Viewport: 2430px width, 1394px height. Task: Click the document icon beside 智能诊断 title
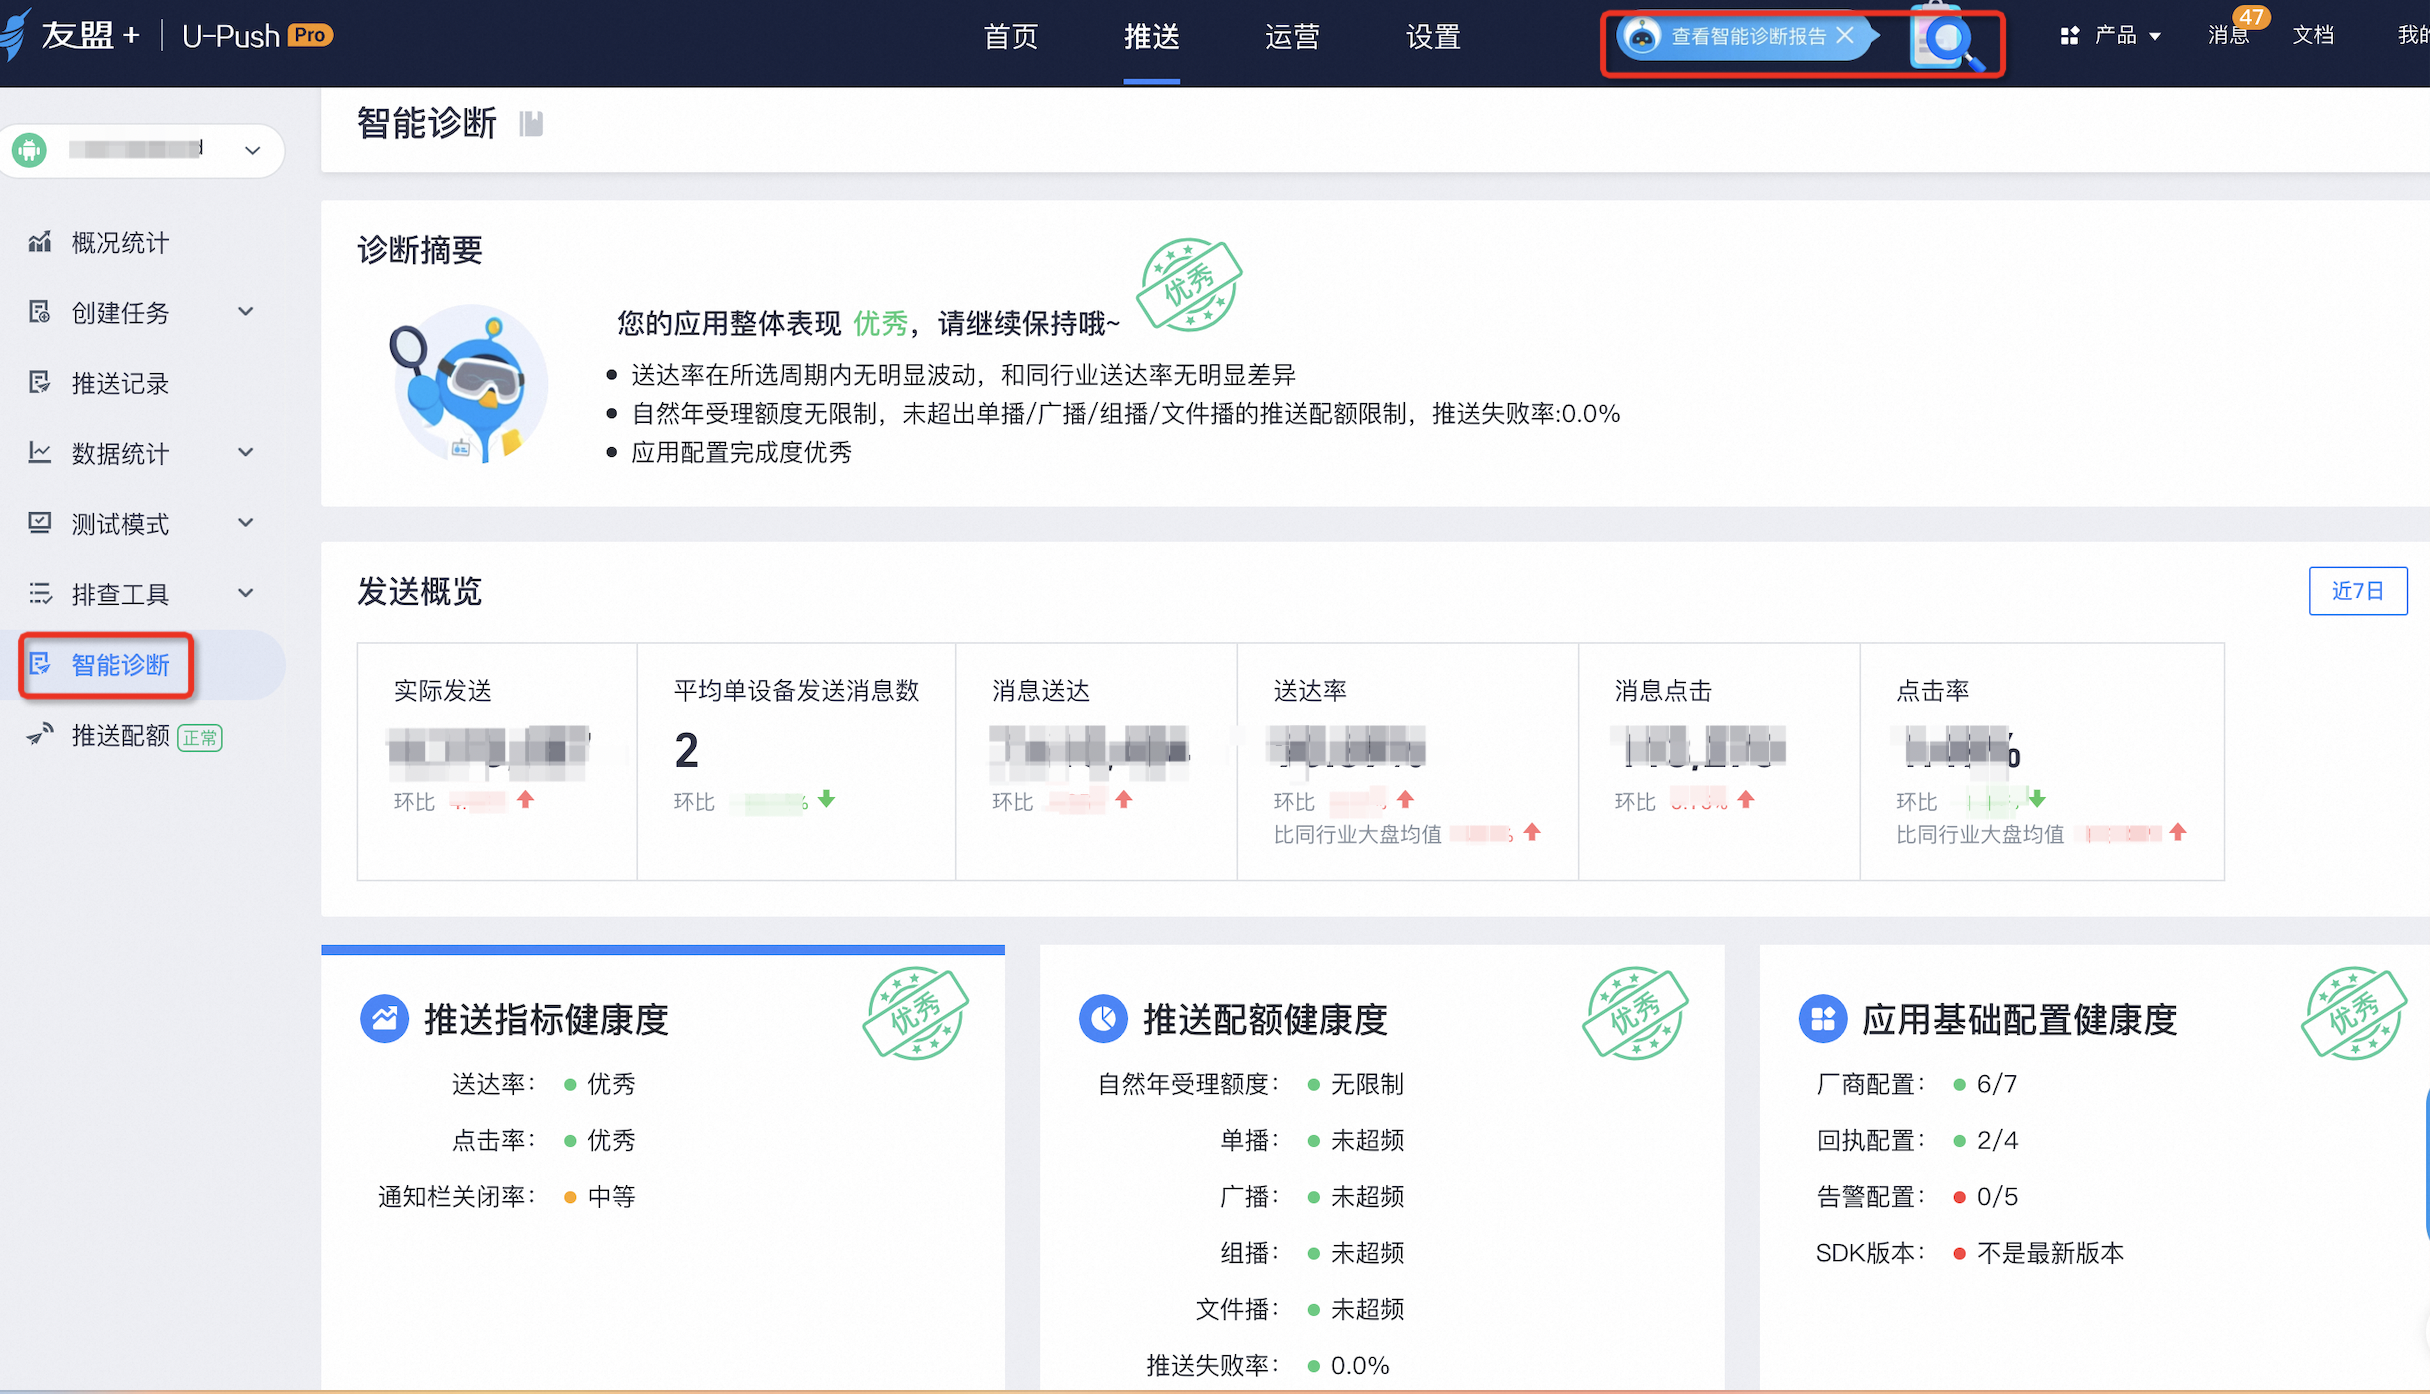[531, 124]
